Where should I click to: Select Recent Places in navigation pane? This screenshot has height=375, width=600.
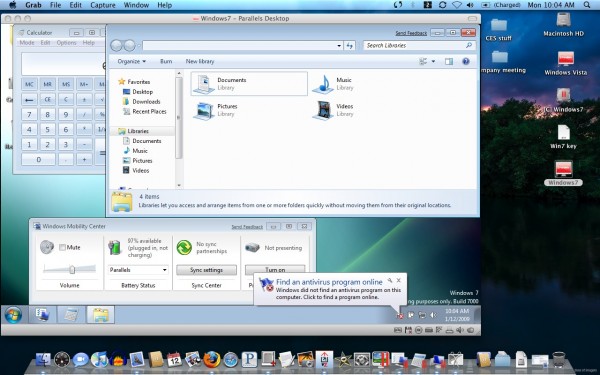149,112
